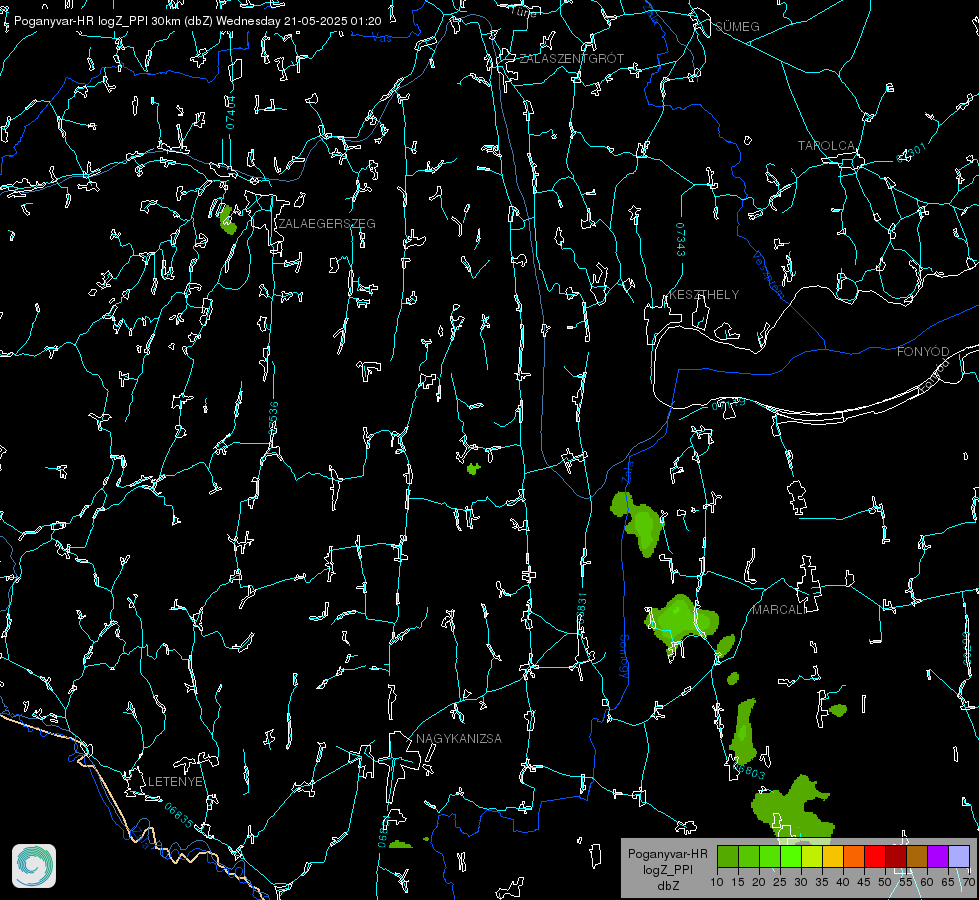Click the road number 07343 label
This screenshot has width=979, height=900.
tap(681, 240)
